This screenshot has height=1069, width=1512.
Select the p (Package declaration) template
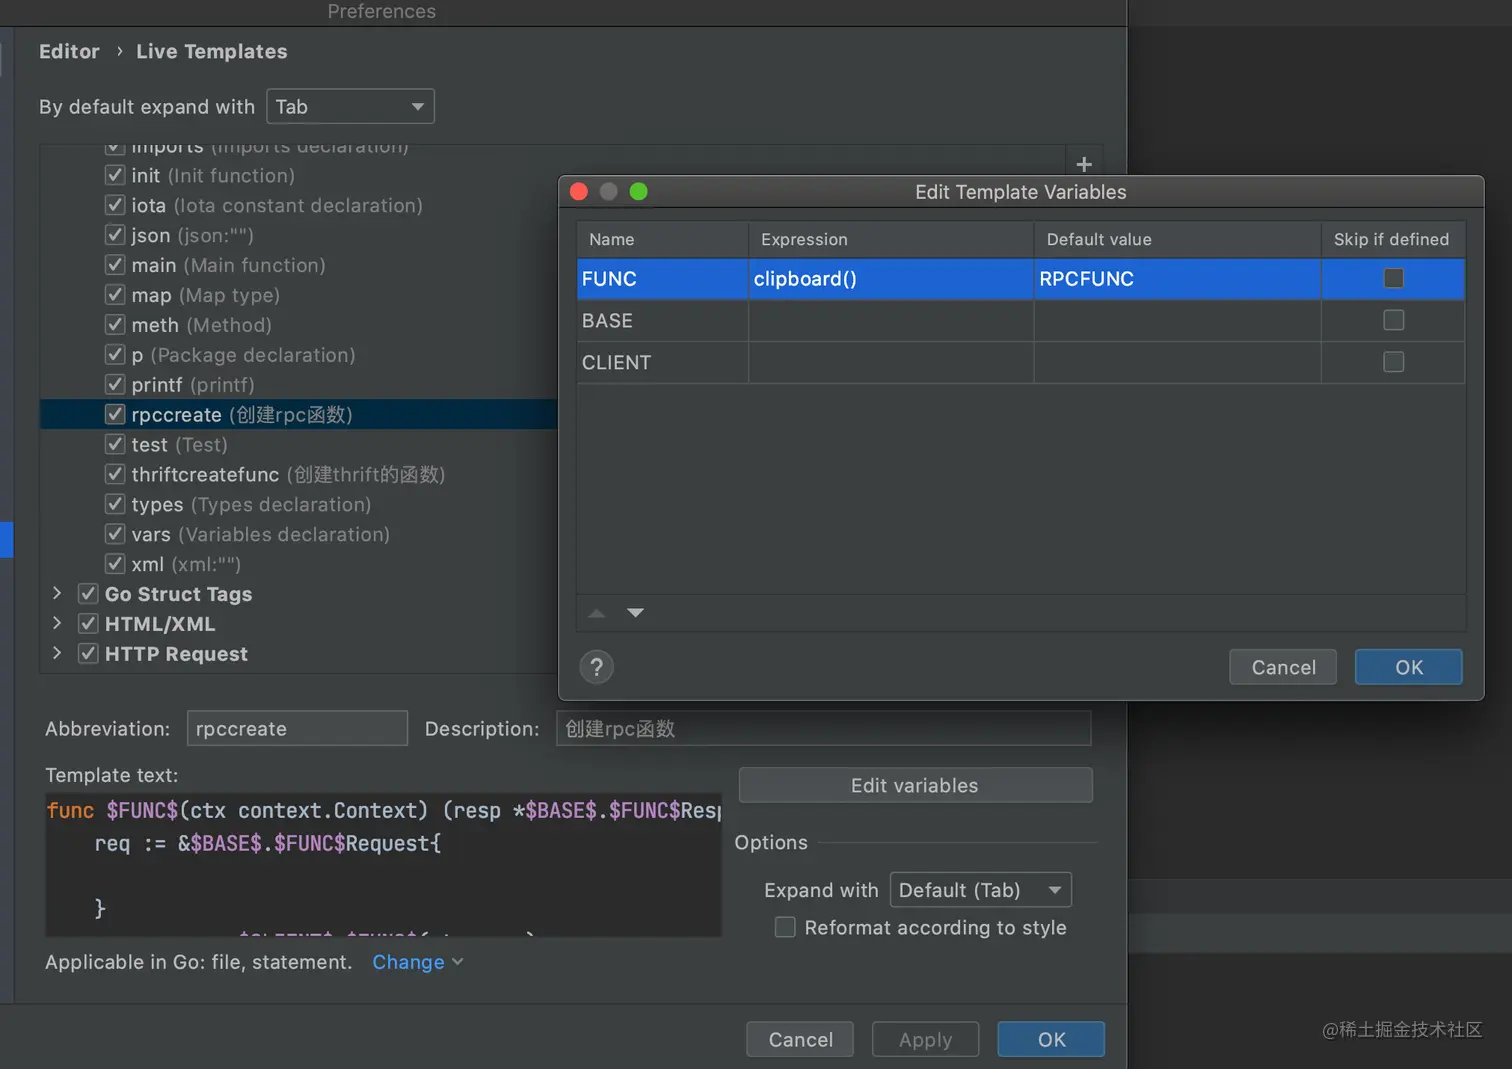pos(243,355)
